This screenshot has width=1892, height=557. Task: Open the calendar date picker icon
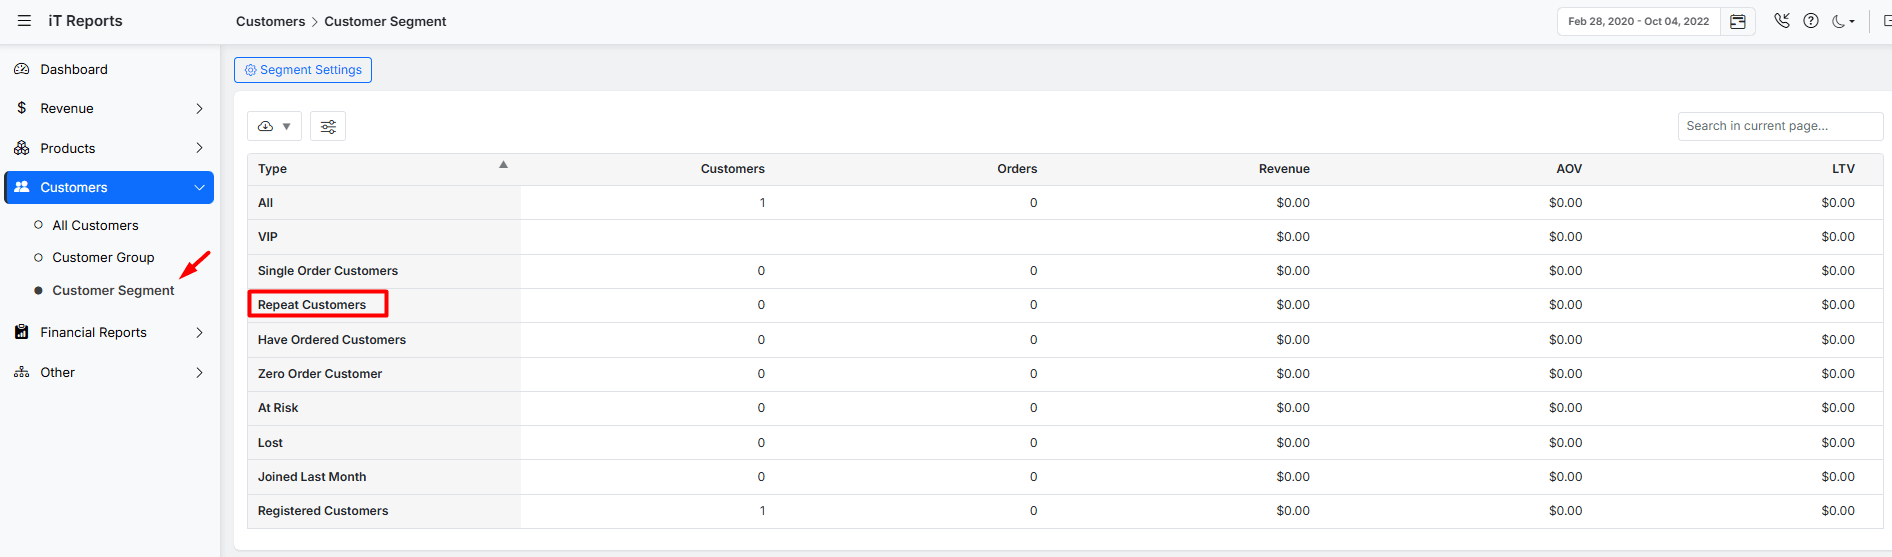[x=1738, y=21]
